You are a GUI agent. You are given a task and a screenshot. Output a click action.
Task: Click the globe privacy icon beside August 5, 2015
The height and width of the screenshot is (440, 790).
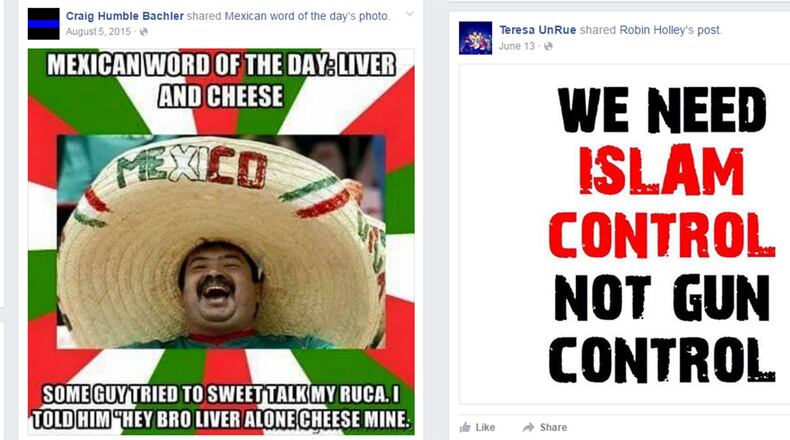pos(144,32)
